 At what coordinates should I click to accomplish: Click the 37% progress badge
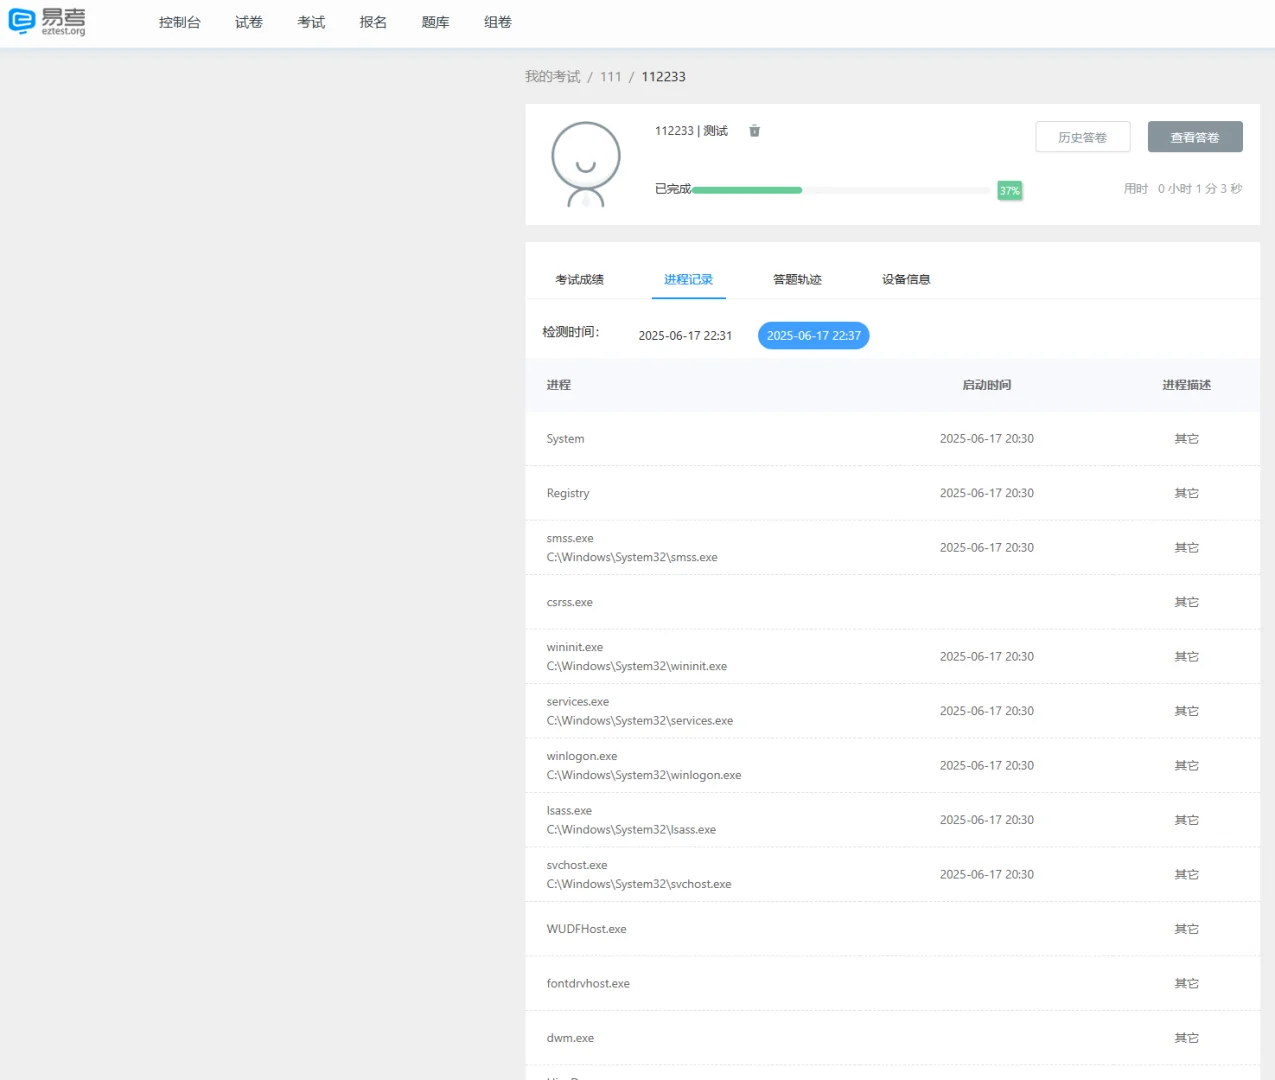point(1010,191)
